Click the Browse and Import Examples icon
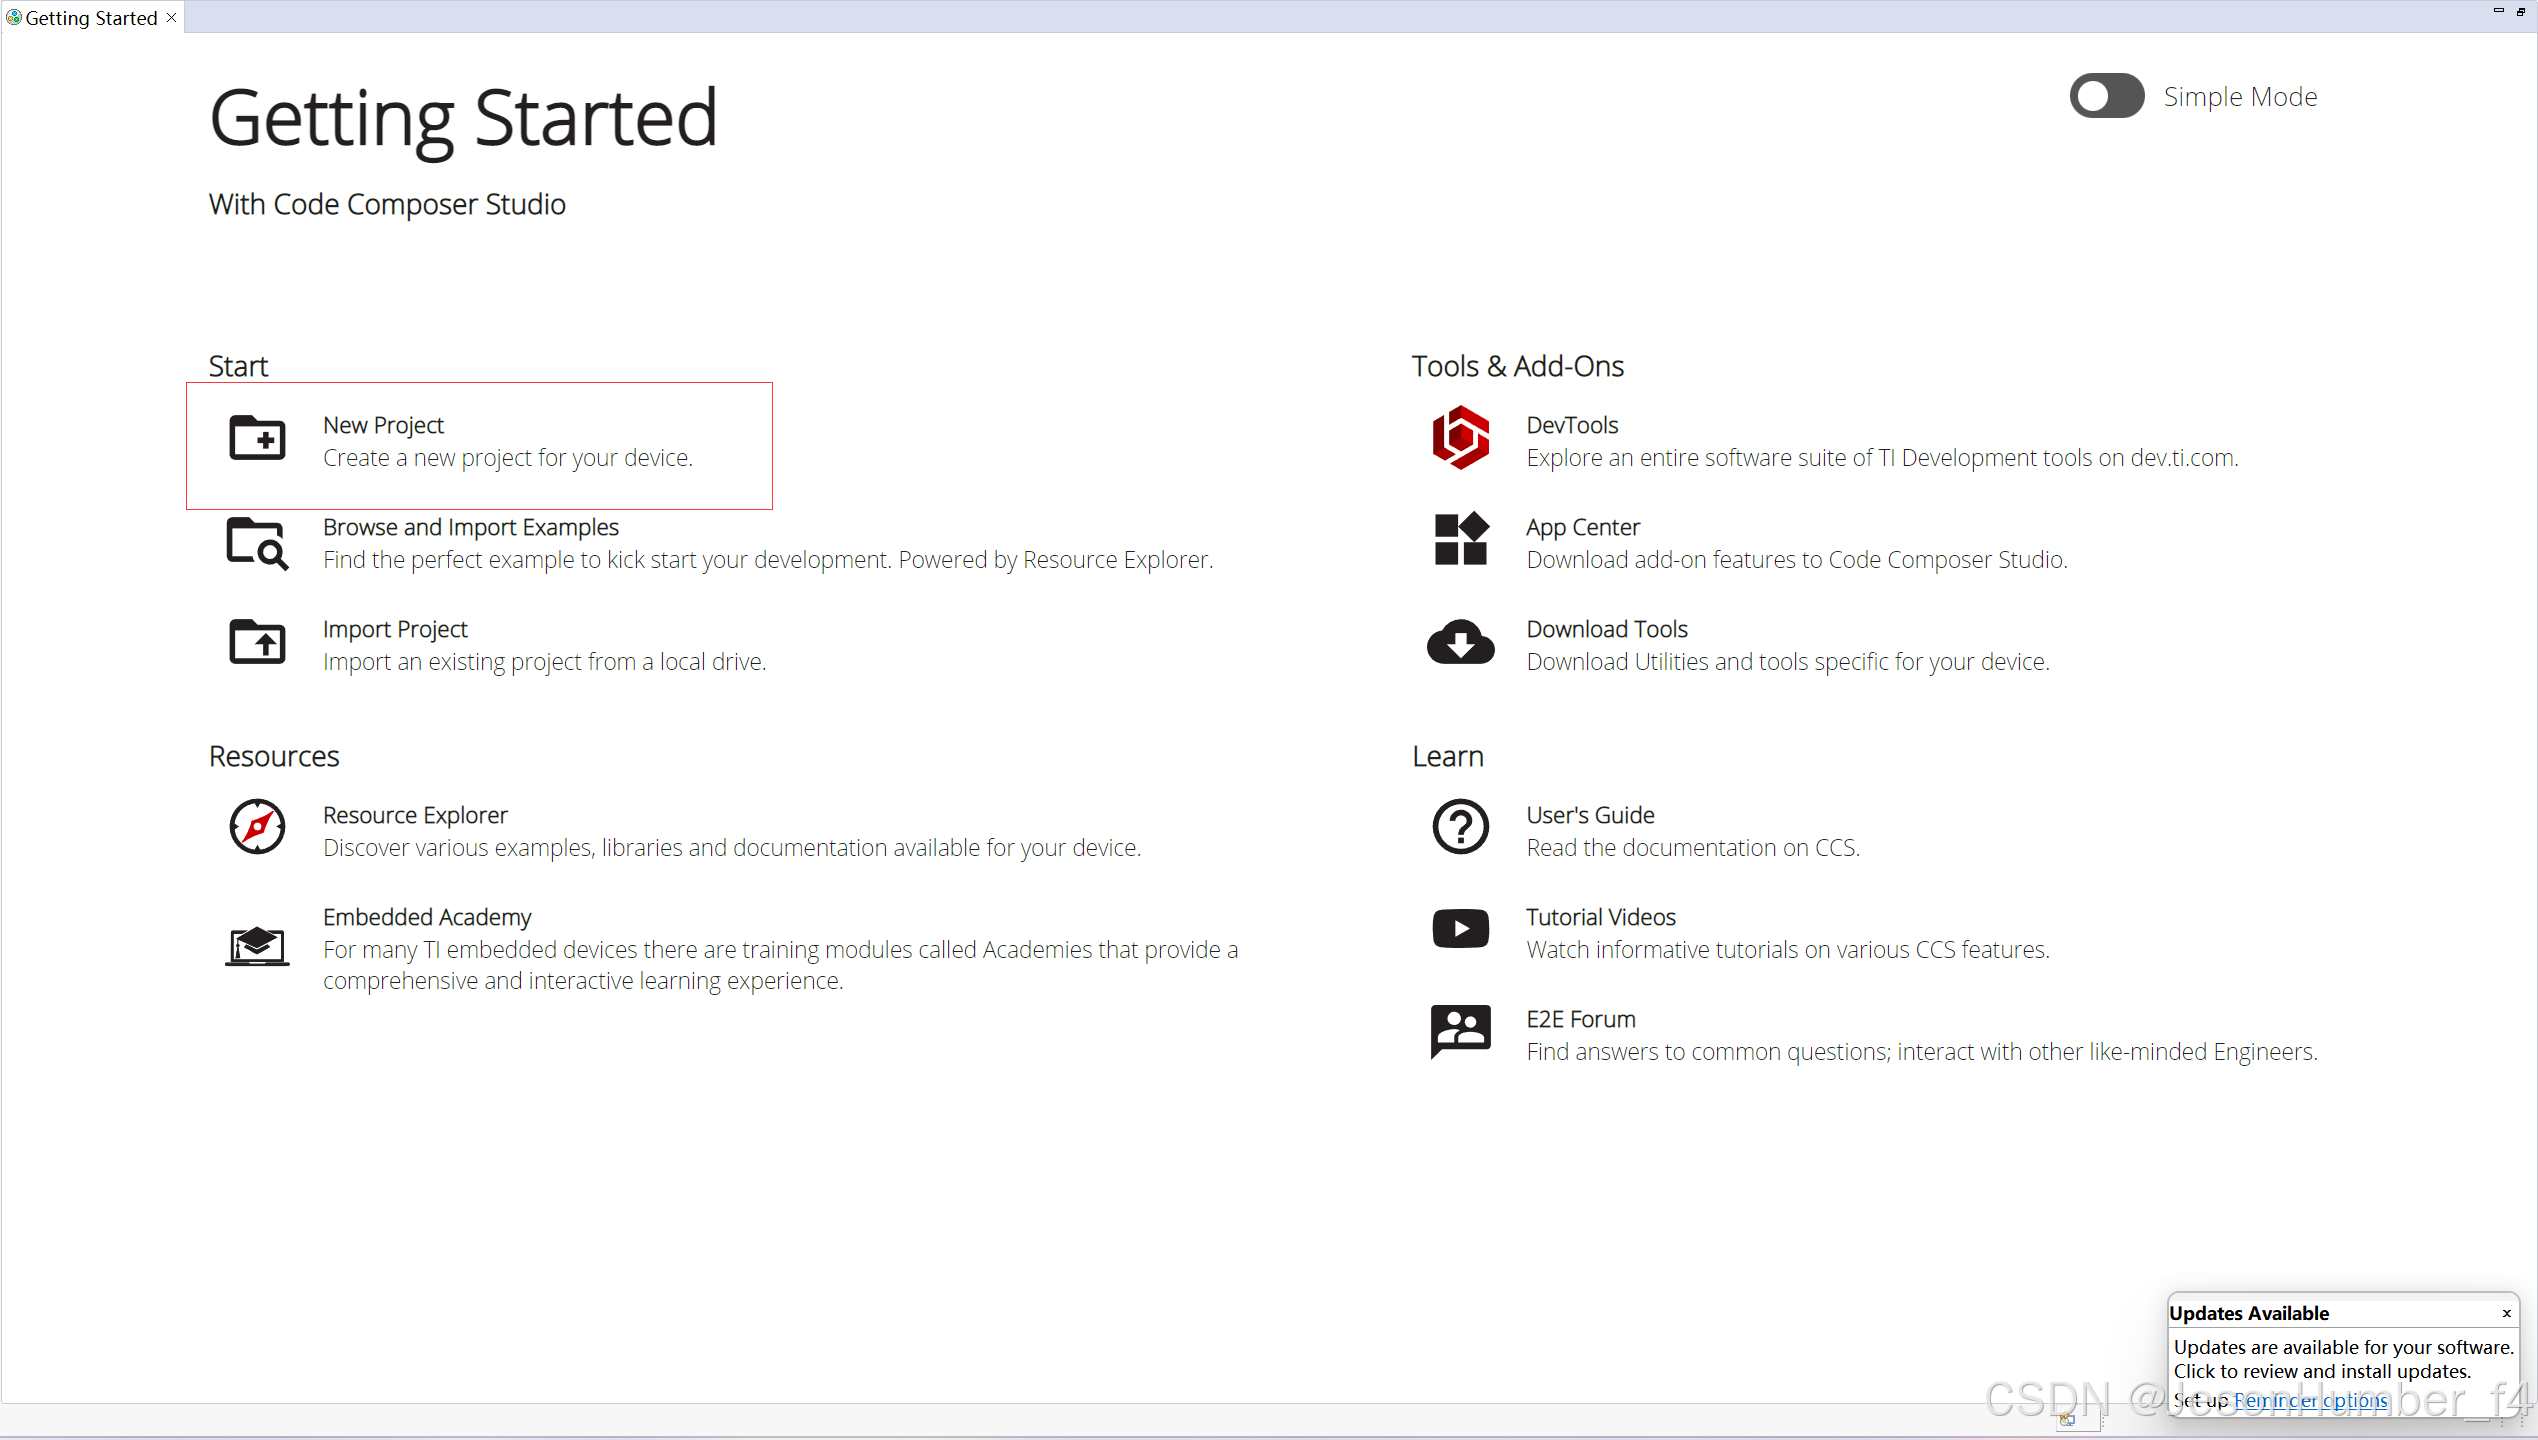The height and width of the screenshot is (1440, 2538). (257, 543)
